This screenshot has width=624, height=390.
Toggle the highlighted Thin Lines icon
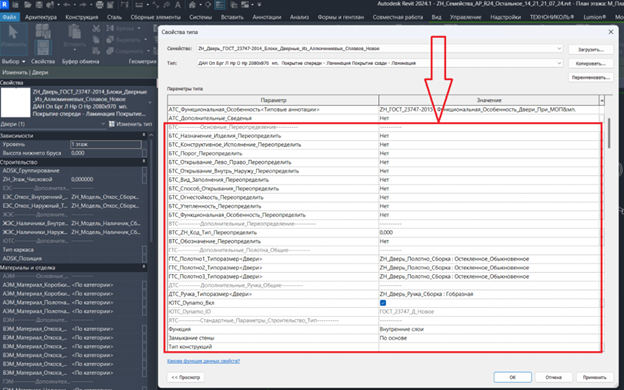[x=219, y=5]
